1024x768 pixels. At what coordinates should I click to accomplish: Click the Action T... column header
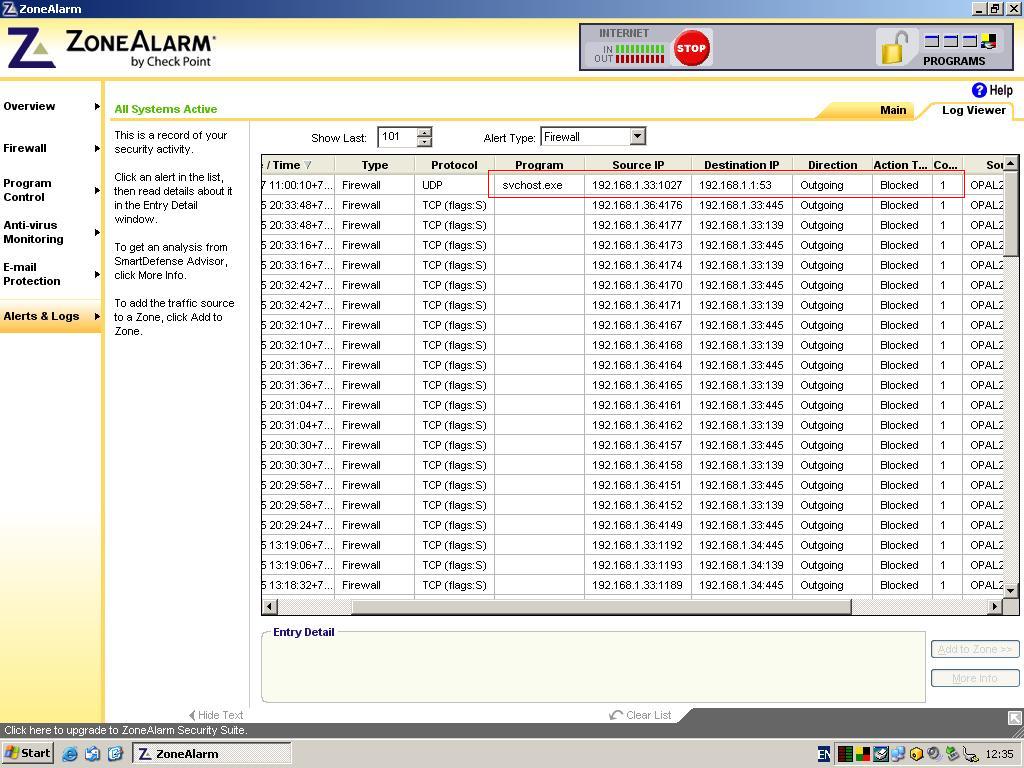click(x=902, y=165)
